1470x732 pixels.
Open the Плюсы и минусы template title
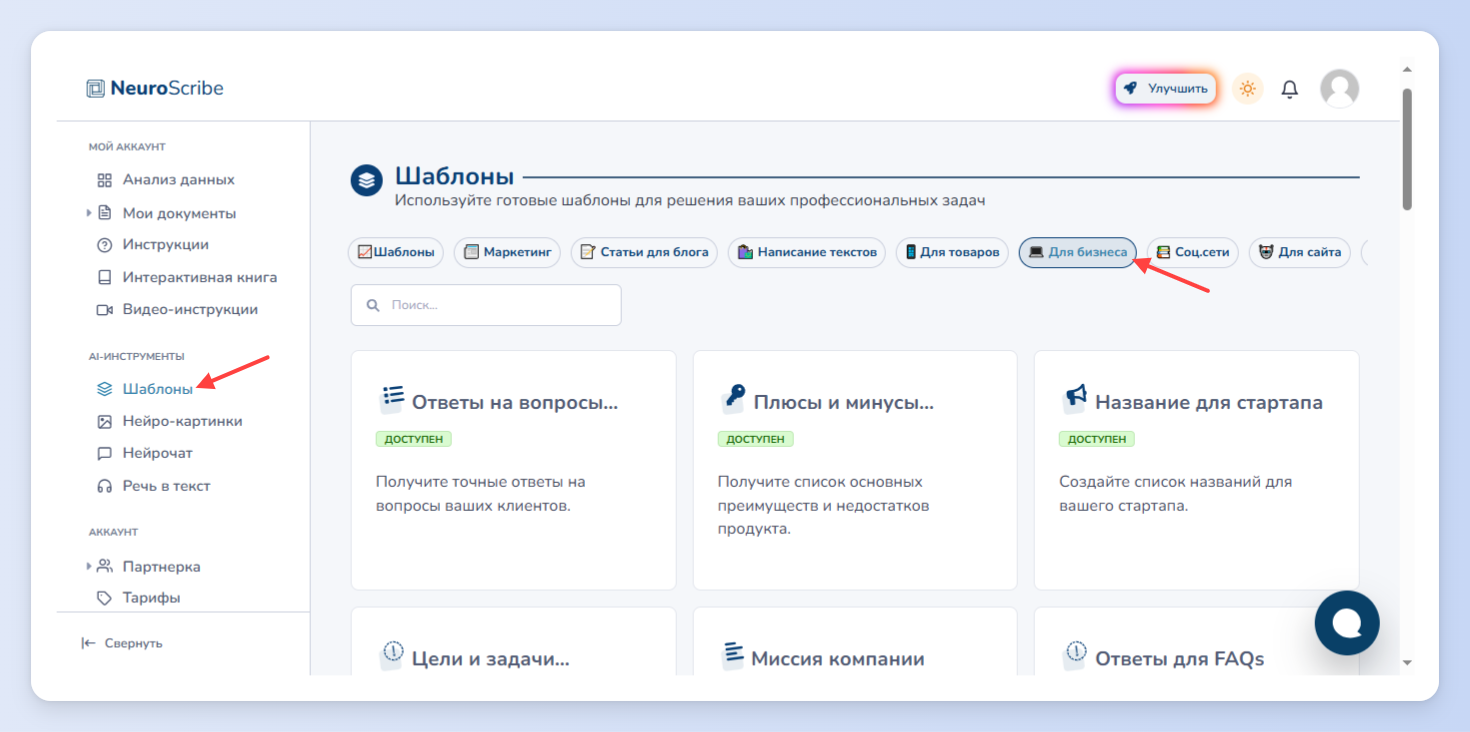(x=843, y=403)
